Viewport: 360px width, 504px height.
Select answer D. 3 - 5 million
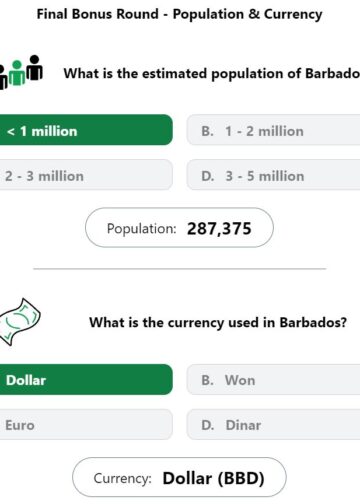pyautogui.click(x=273, y=175)
